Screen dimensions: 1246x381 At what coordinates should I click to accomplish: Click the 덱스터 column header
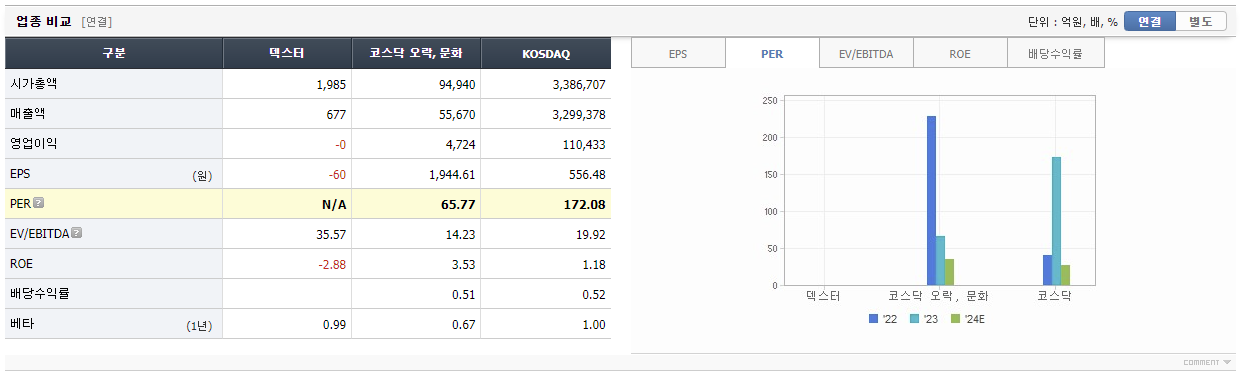pos(287,54)
